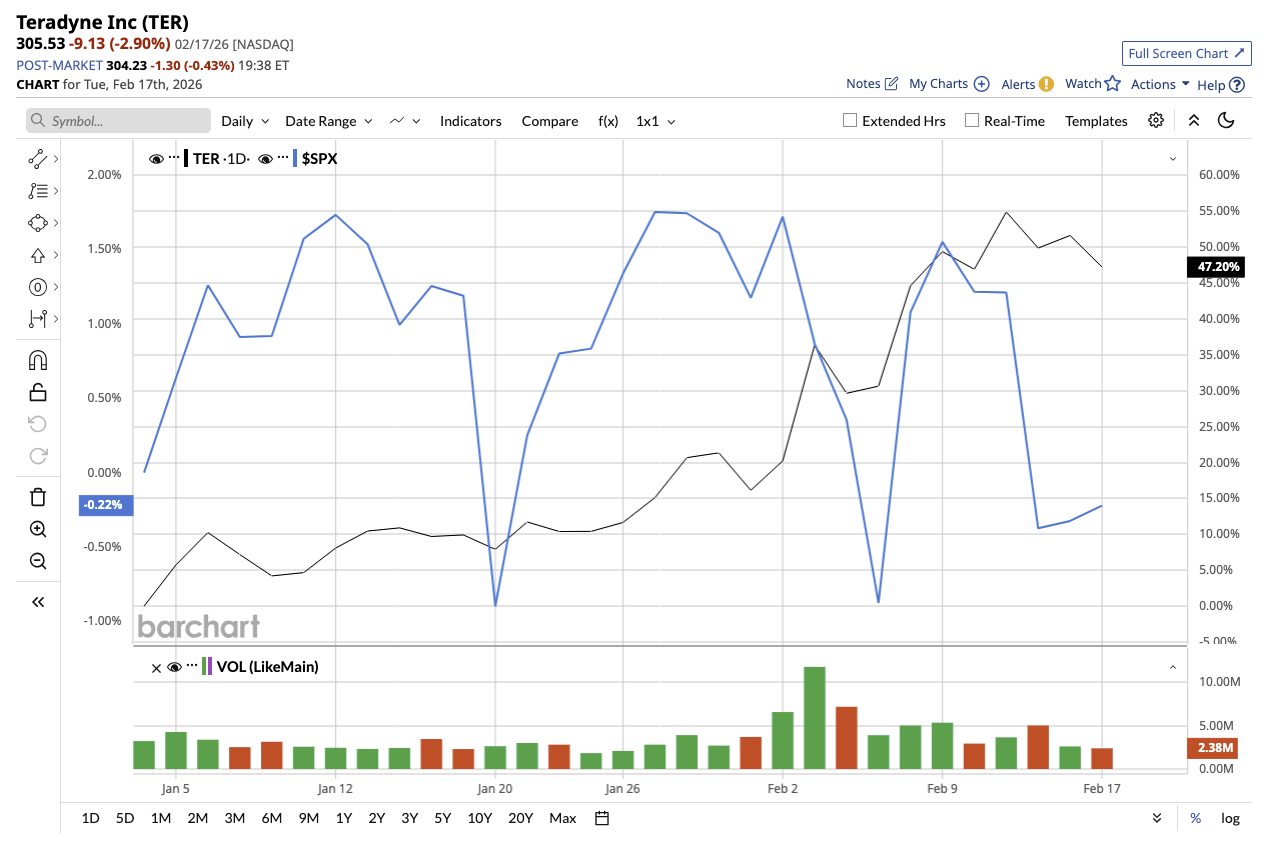The image size is (1276, 856).
Task: Open the f(x) expressions menu
Action: click(x=608, y=121)
